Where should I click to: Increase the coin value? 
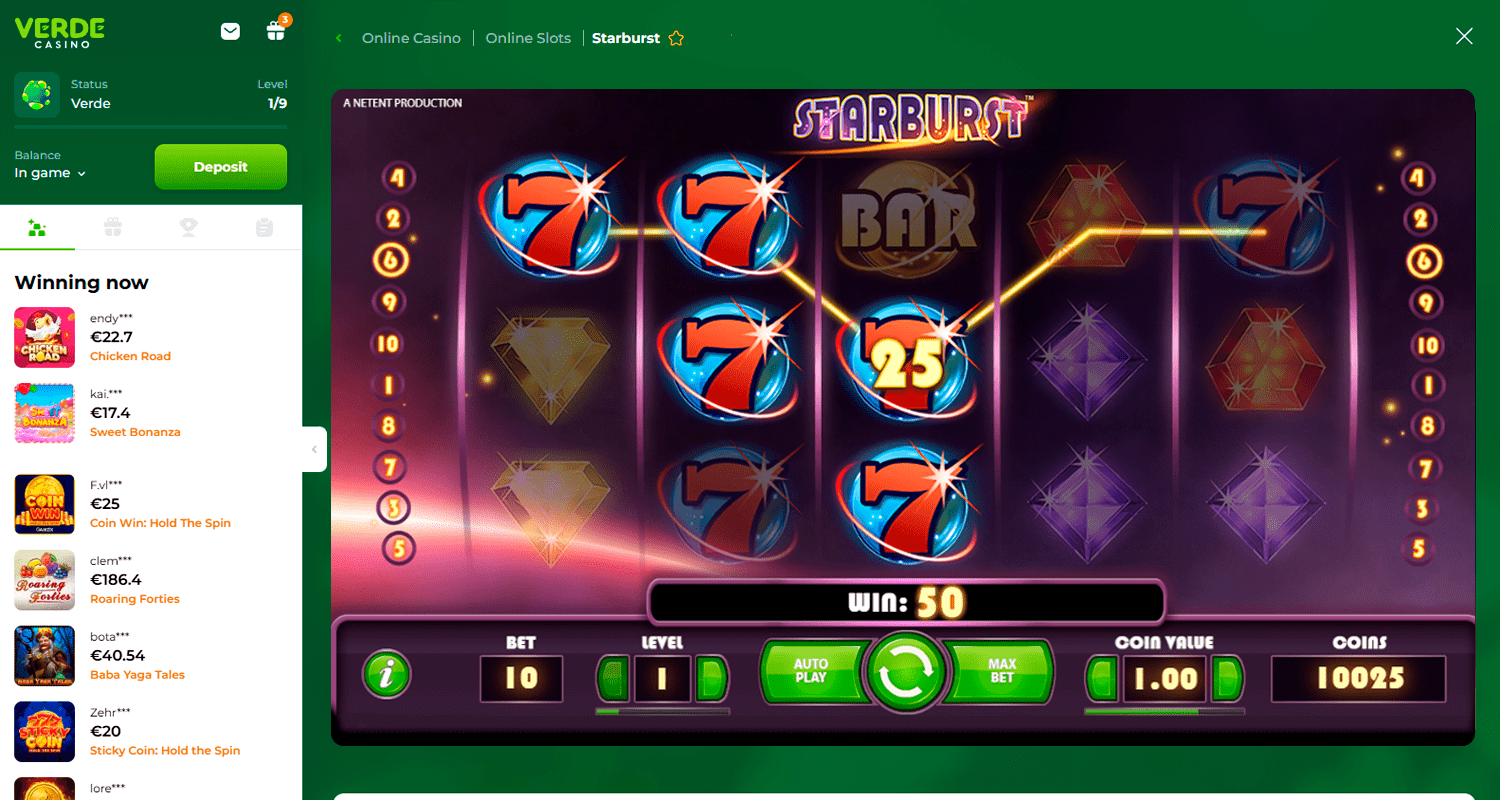point(1226,679)
